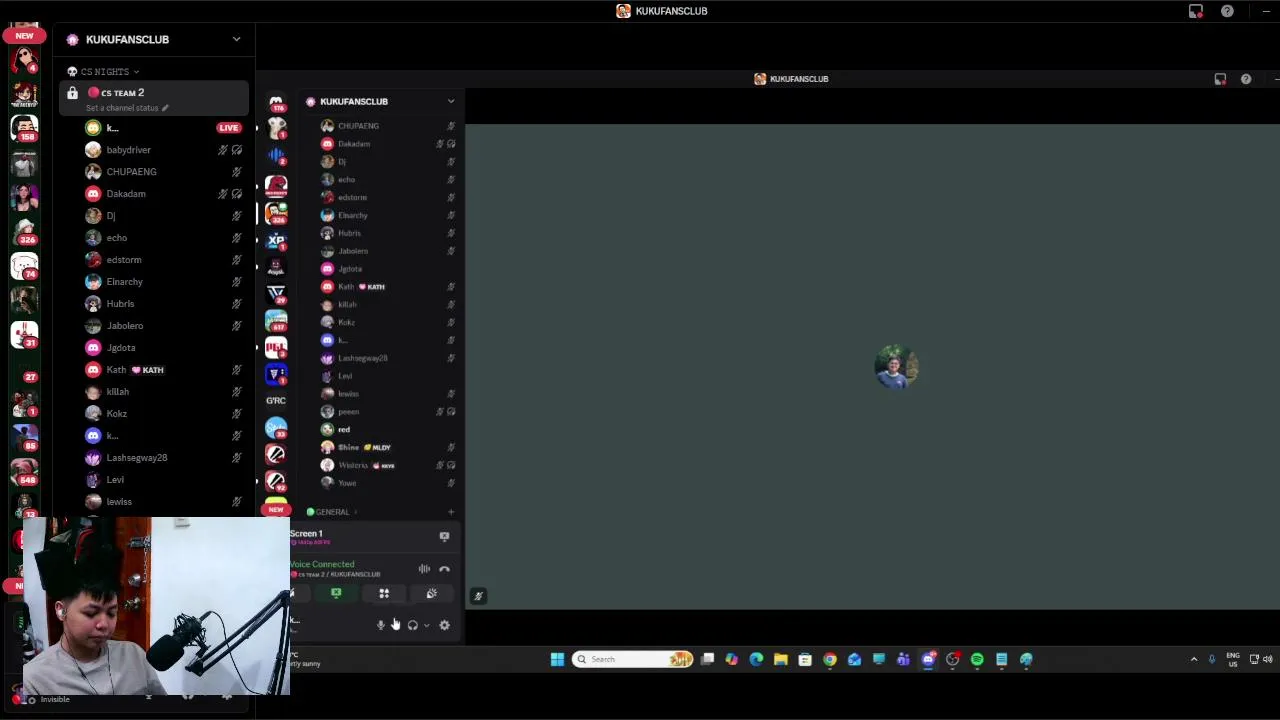The height and width of the screenshot is (720, 1280).
Task: Toggle screen share green button
Action: tap(336, 594)
